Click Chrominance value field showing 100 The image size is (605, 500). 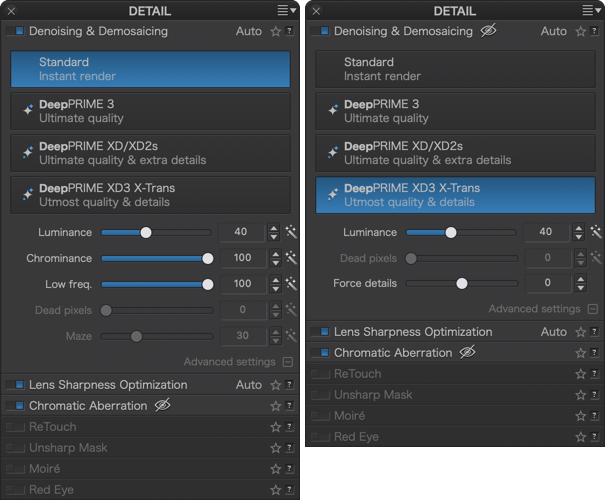point(243,258)
